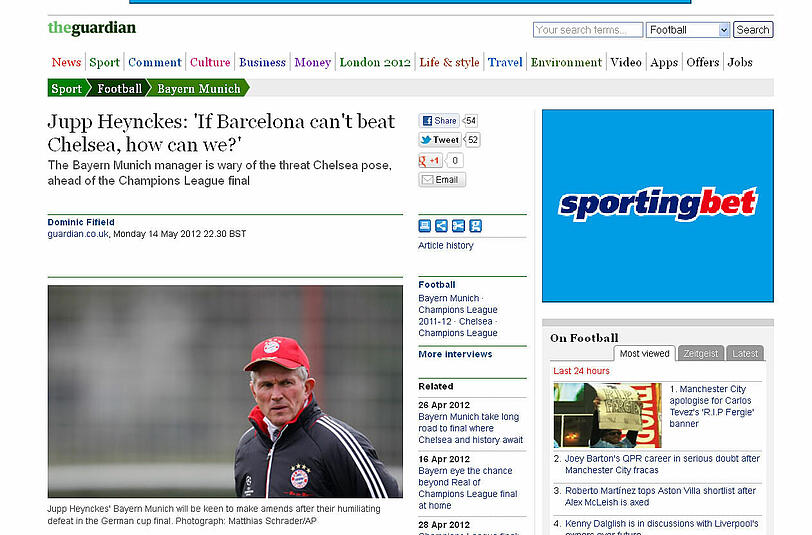Click the Sport breadcrumb
Image resolution: width=812 pixels, height=535 pixels.
(66, 89)
